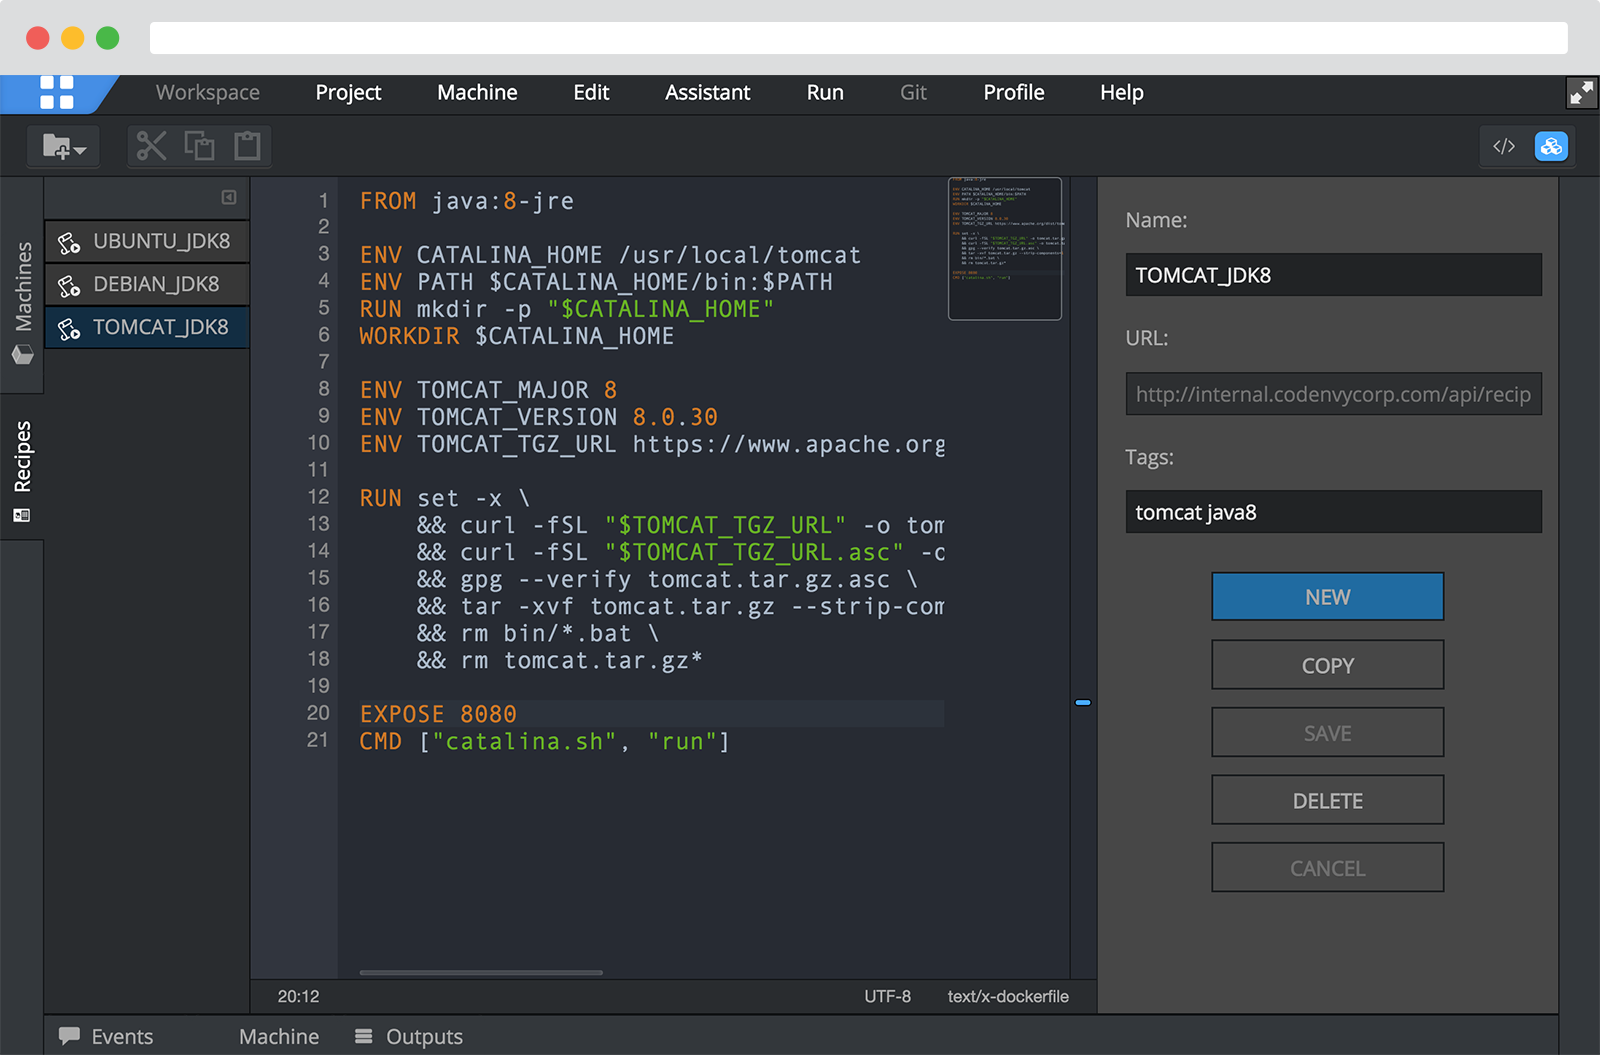Open the Recipes panel icon in sidebar

[x=22, y=514]
